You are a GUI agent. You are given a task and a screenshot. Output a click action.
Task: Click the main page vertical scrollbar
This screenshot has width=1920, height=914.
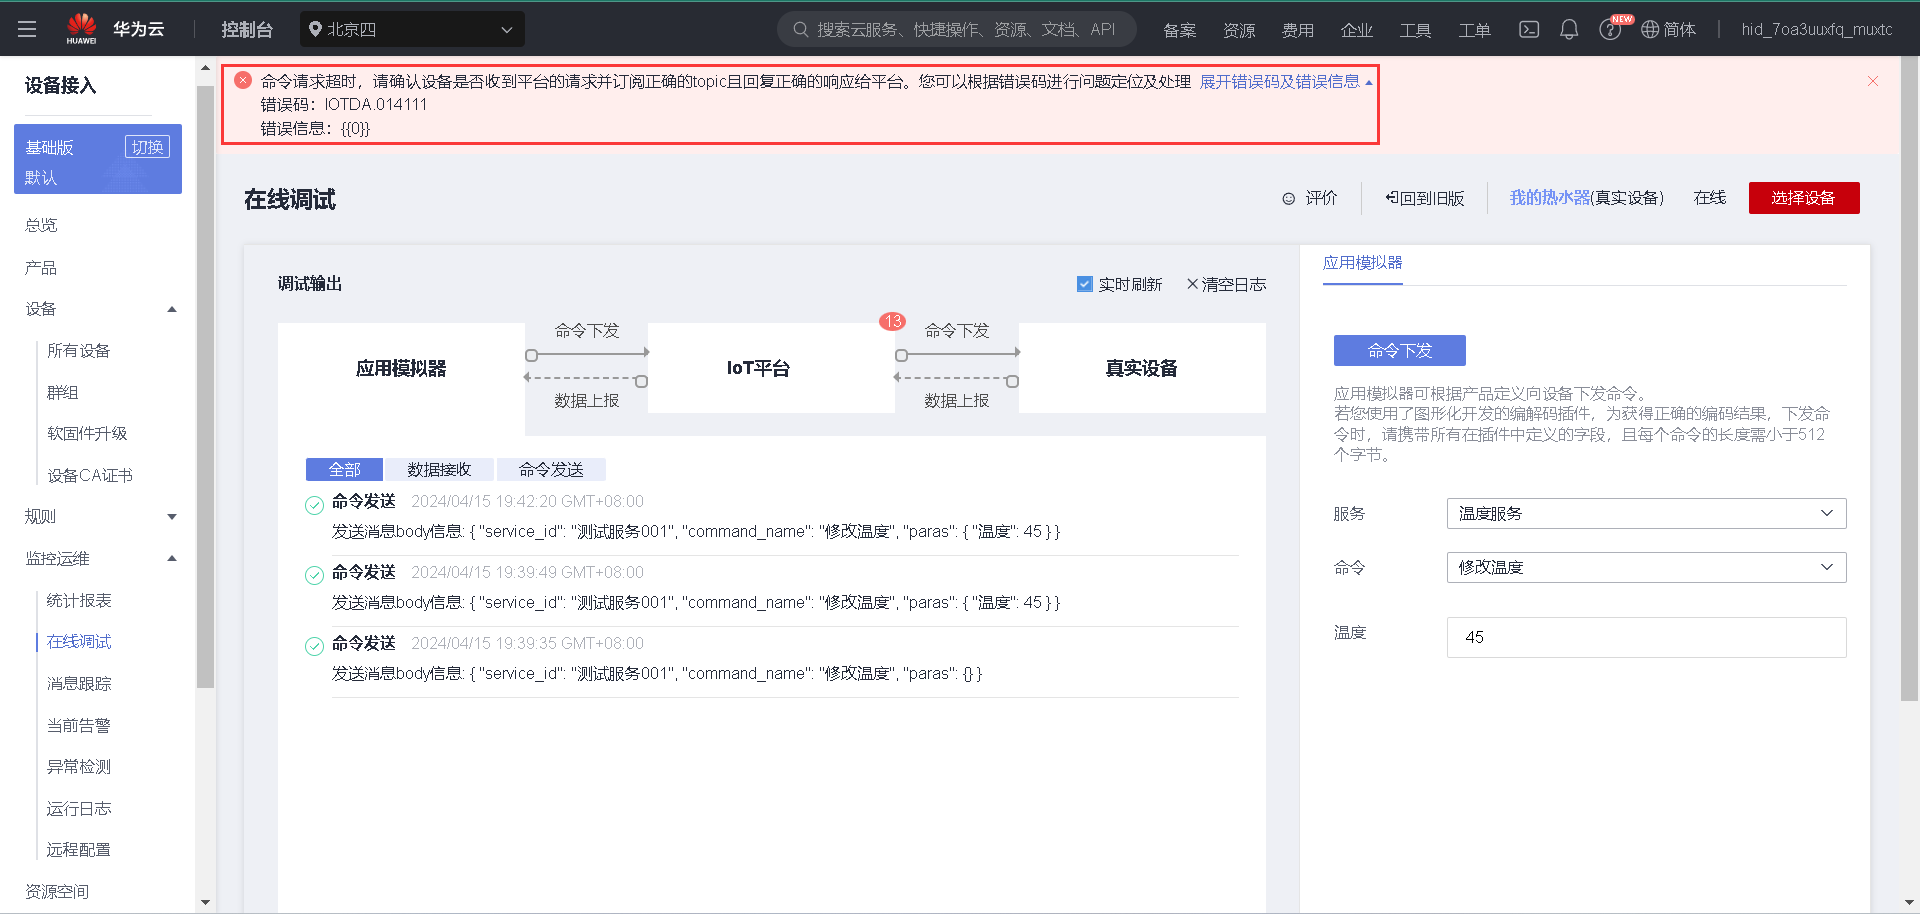(1909, 378)
